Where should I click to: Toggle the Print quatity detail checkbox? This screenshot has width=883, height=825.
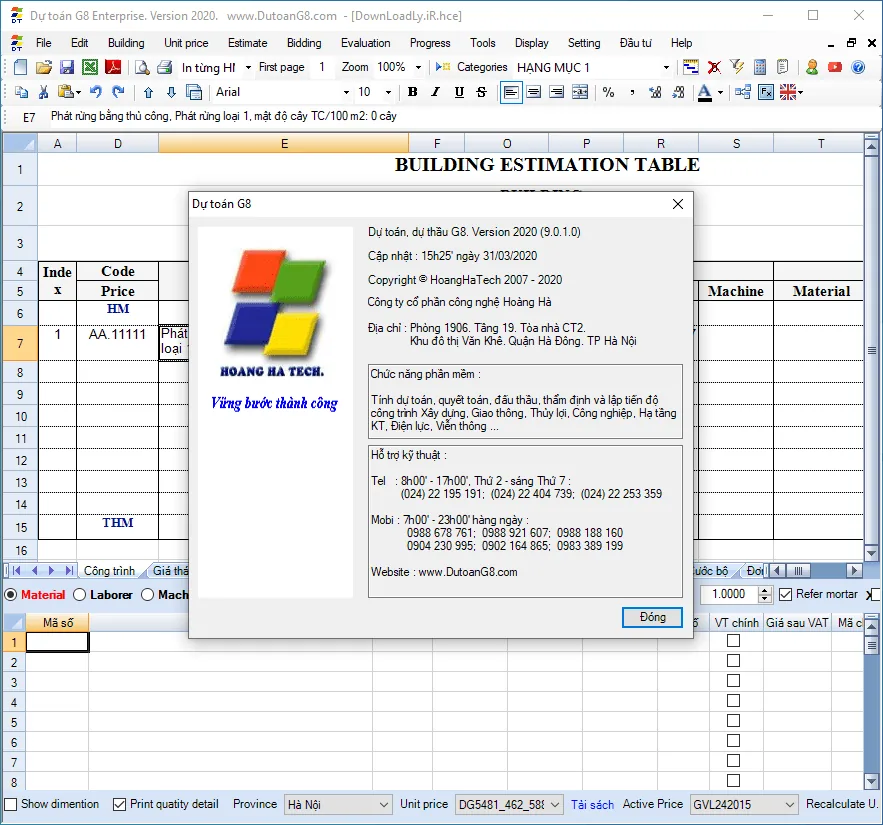pyautogui.click(x=119, y=804)
